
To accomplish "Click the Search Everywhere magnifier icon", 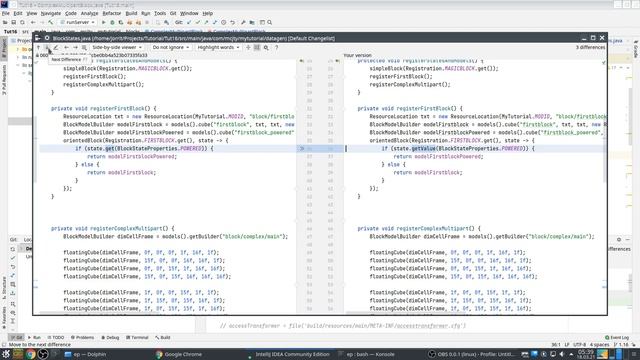I will pos(269,22).
